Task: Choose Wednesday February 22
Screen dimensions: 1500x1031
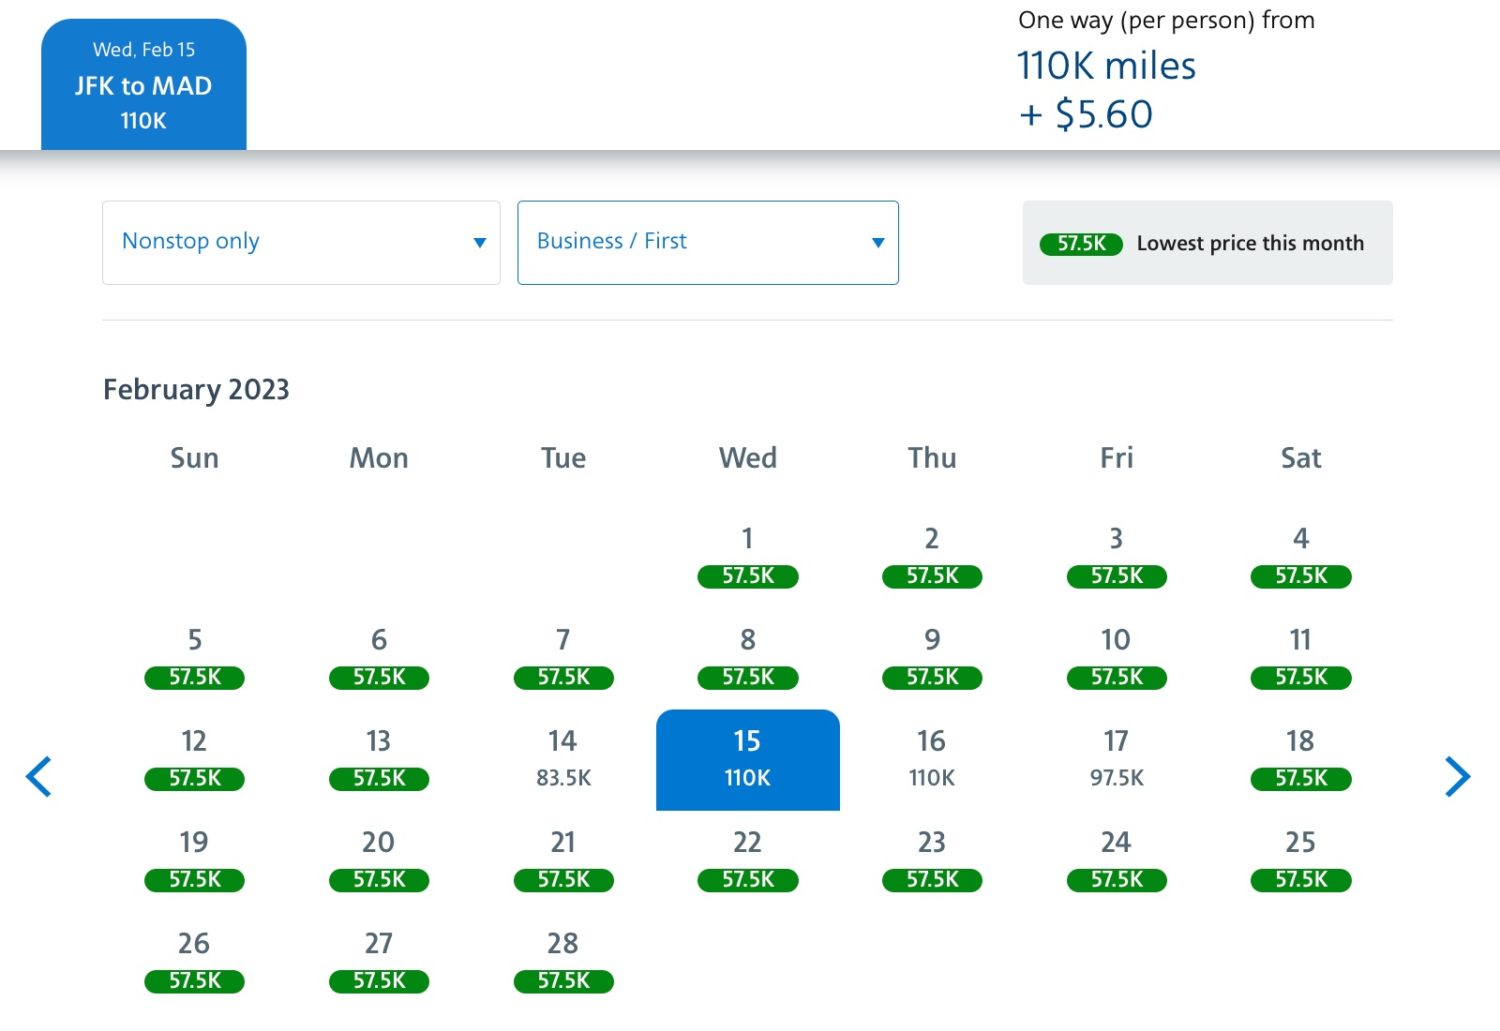Action: point(747,860)
